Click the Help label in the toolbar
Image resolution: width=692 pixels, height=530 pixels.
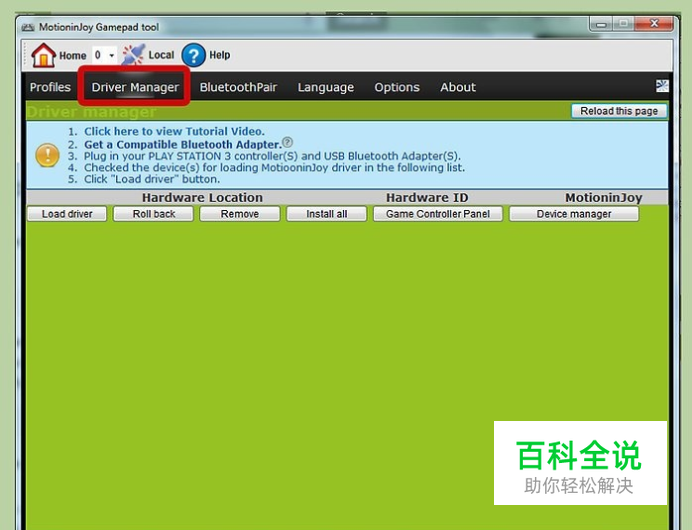[x=219, y=55]
